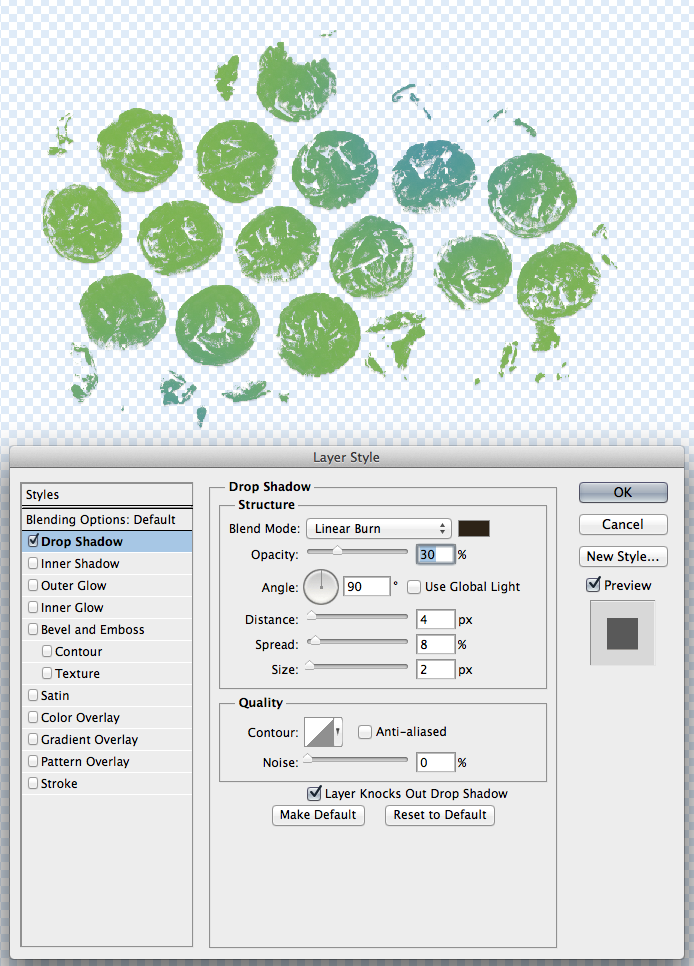Viewport: 694px width, 966px height.
Task: Click the Distance value field
Action: [x=436, y=619]
